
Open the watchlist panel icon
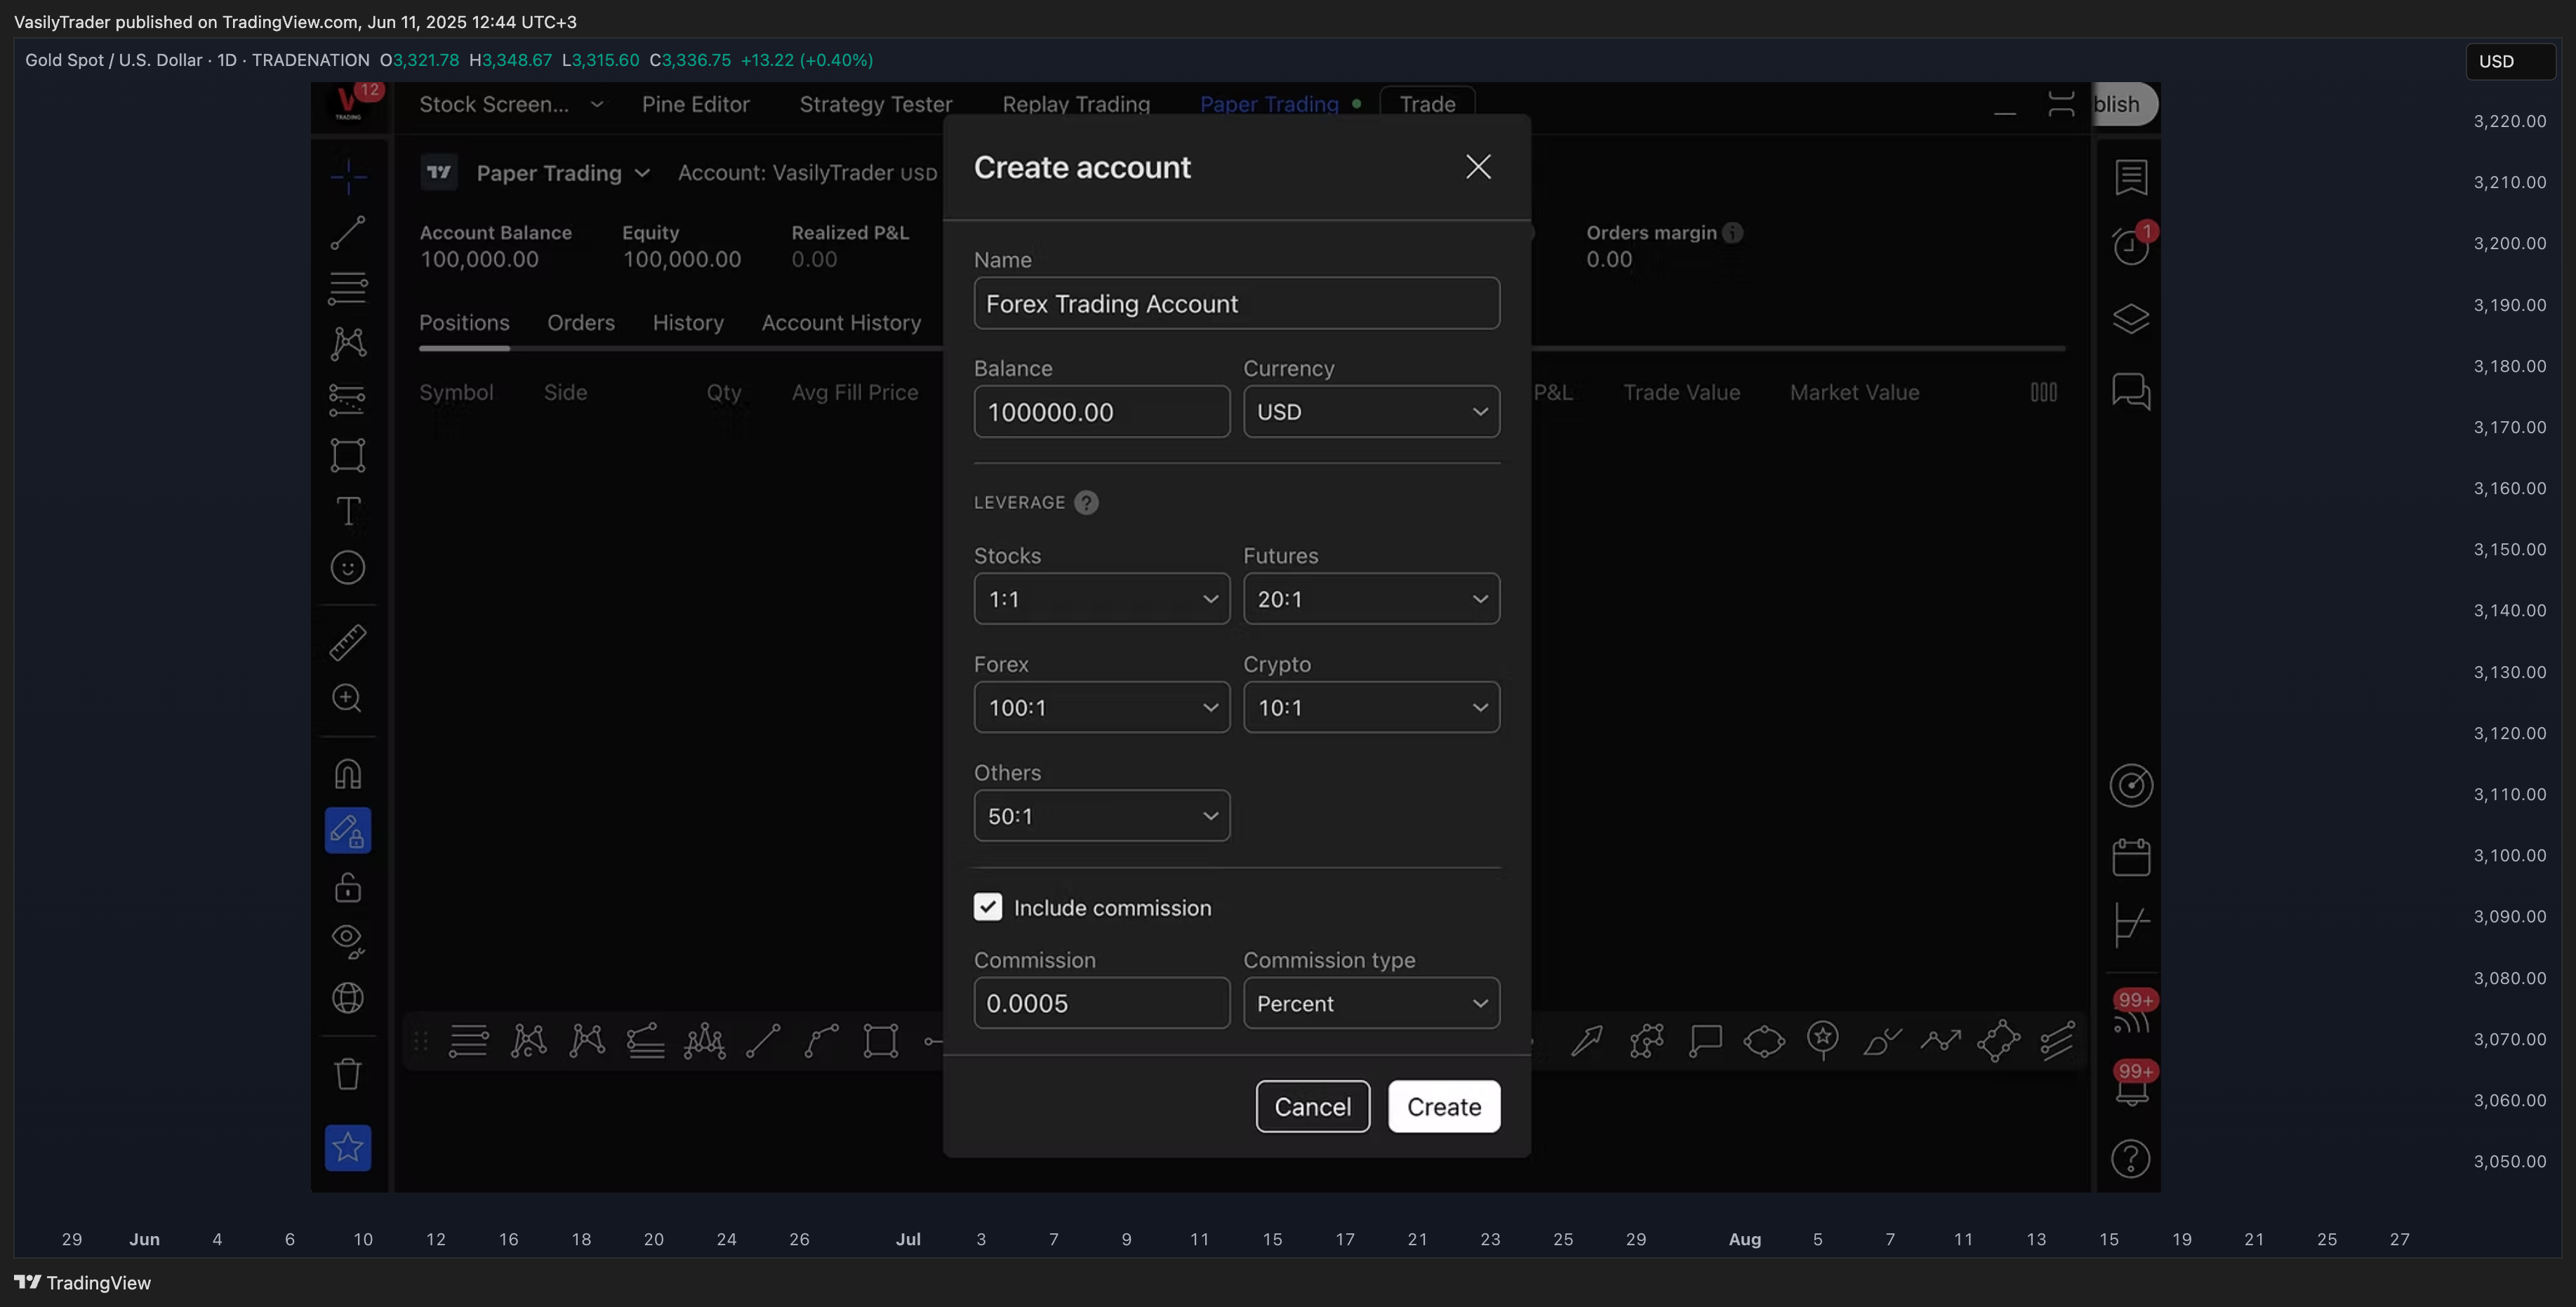coord(2131,177)
